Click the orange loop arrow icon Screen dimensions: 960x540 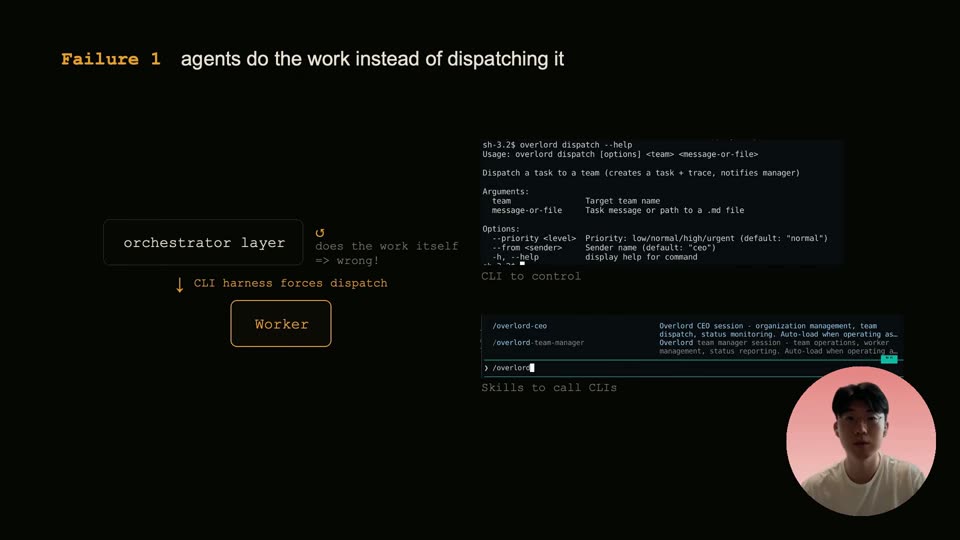coord(320,233)
